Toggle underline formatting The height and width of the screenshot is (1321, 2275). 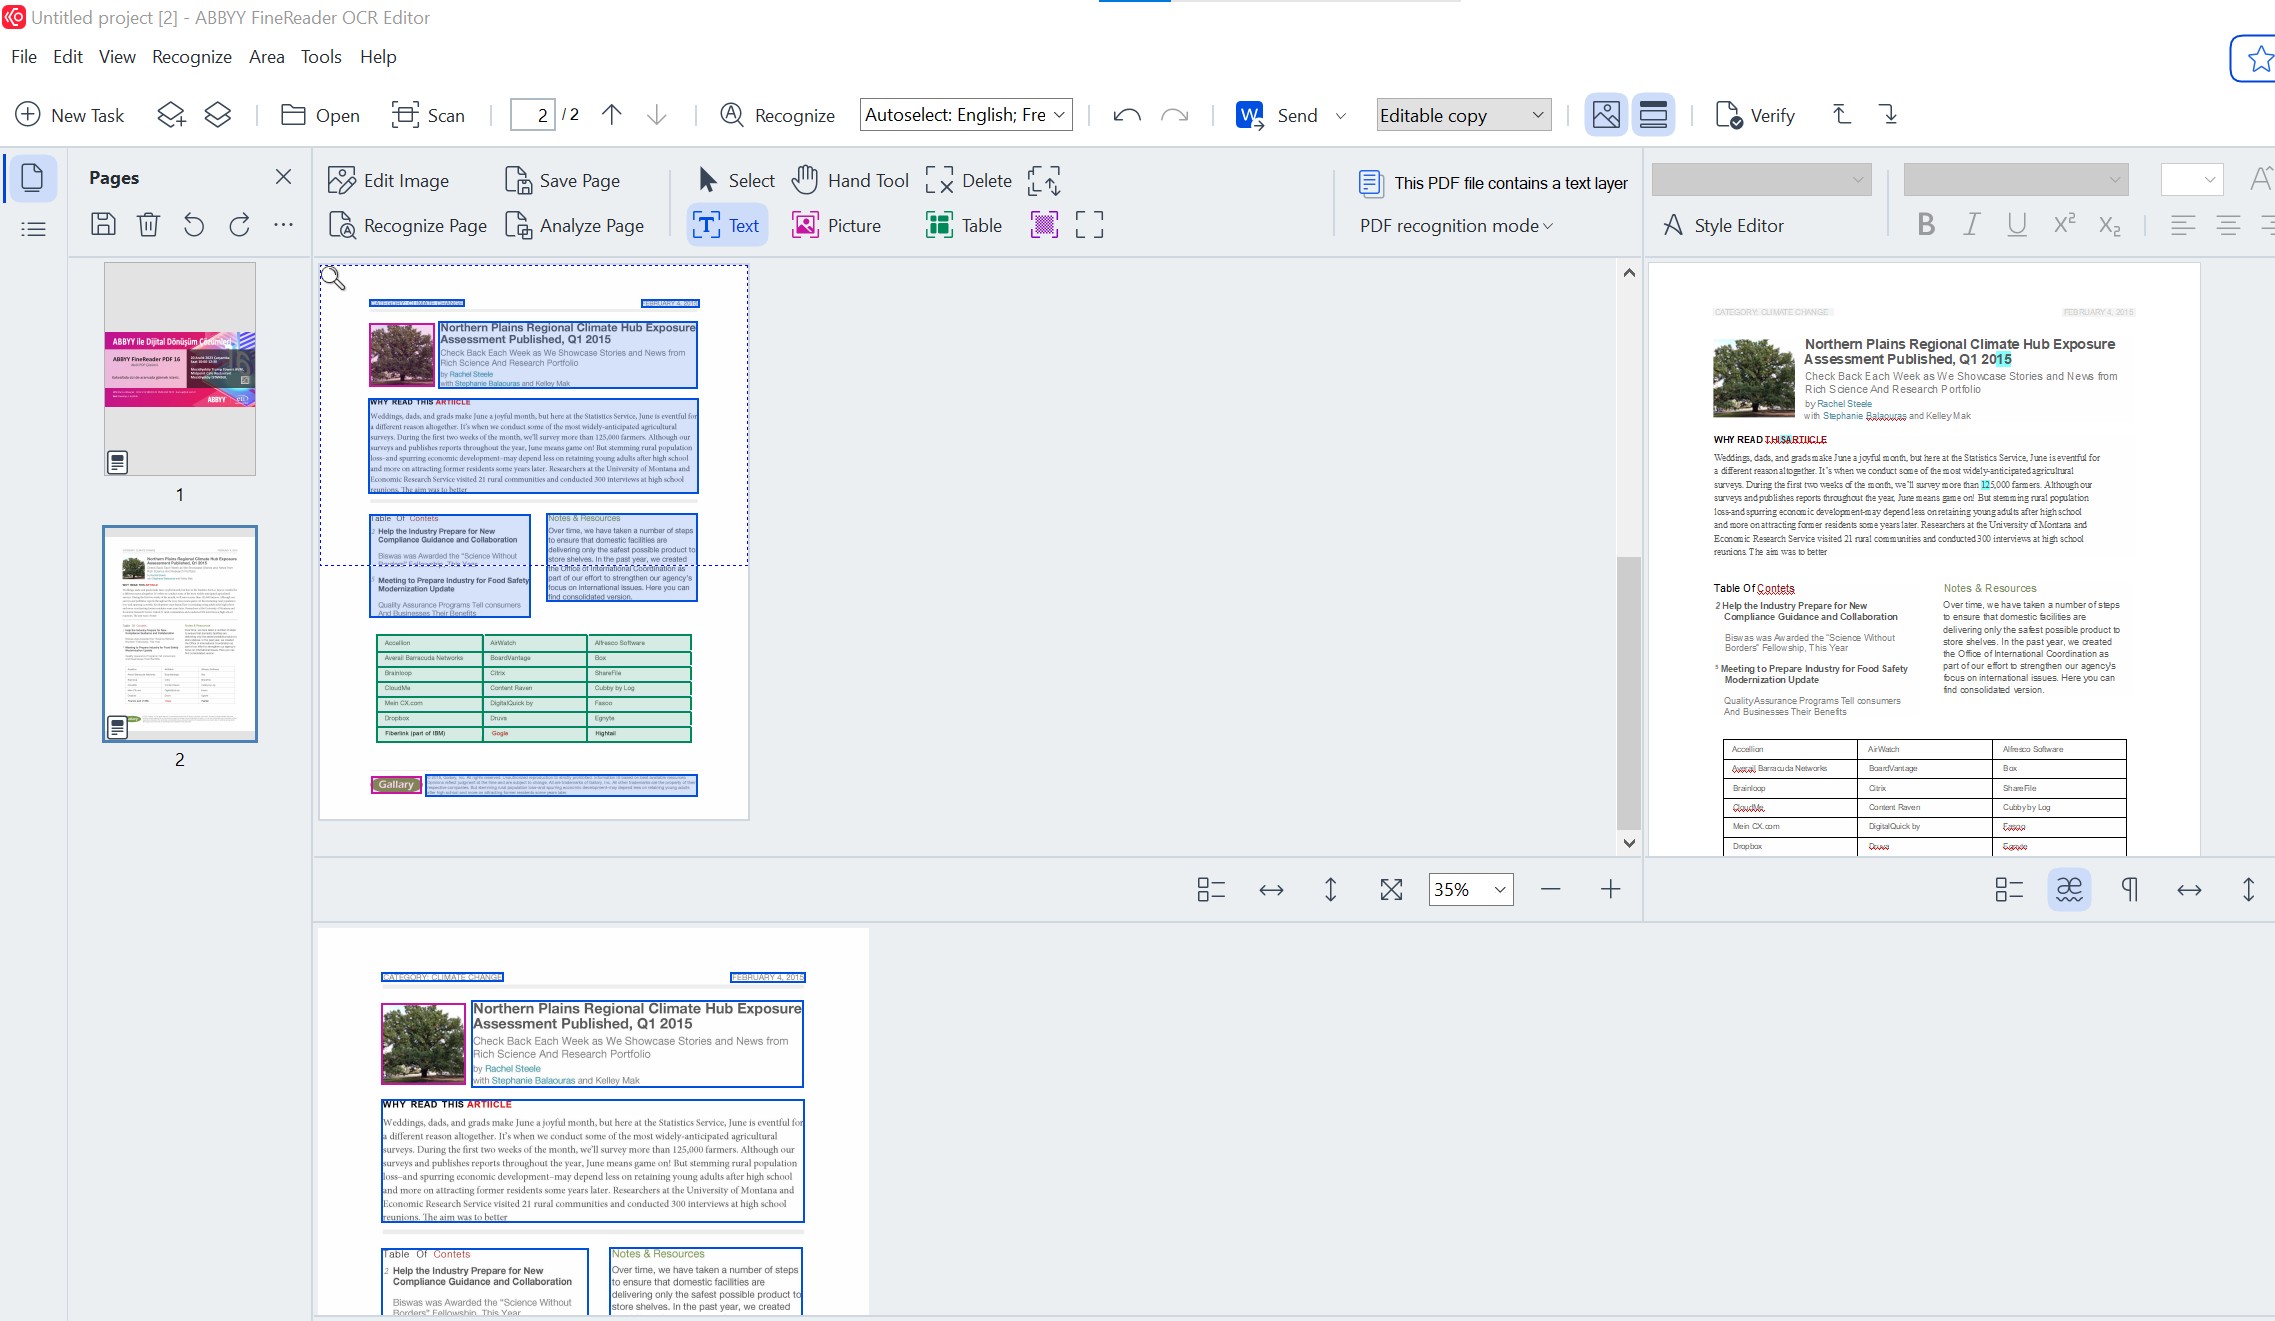click(x=2017, y=225)
